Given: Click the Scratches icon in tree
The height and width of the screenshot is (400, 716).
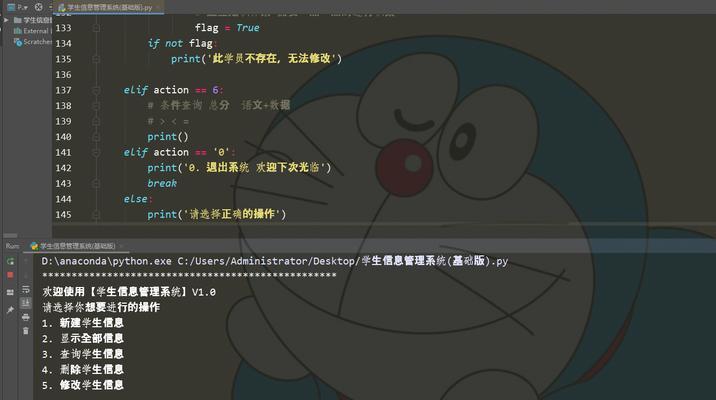Looking at the screenshot, I should [18, 42].
